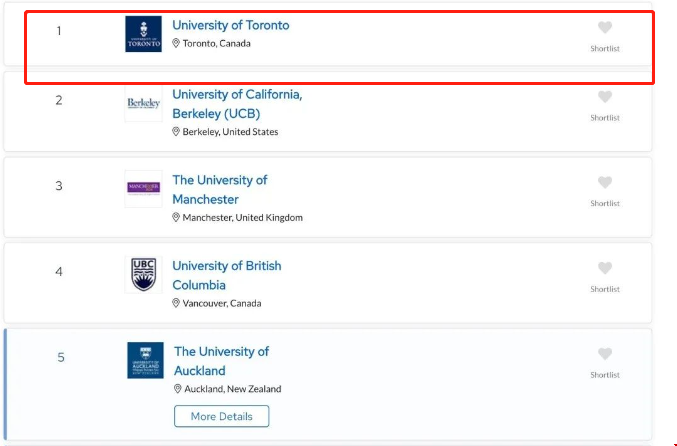Toggle shortlist heart for UC Berkeley
This screenshot has width=677, height=446.
[604, 97]
